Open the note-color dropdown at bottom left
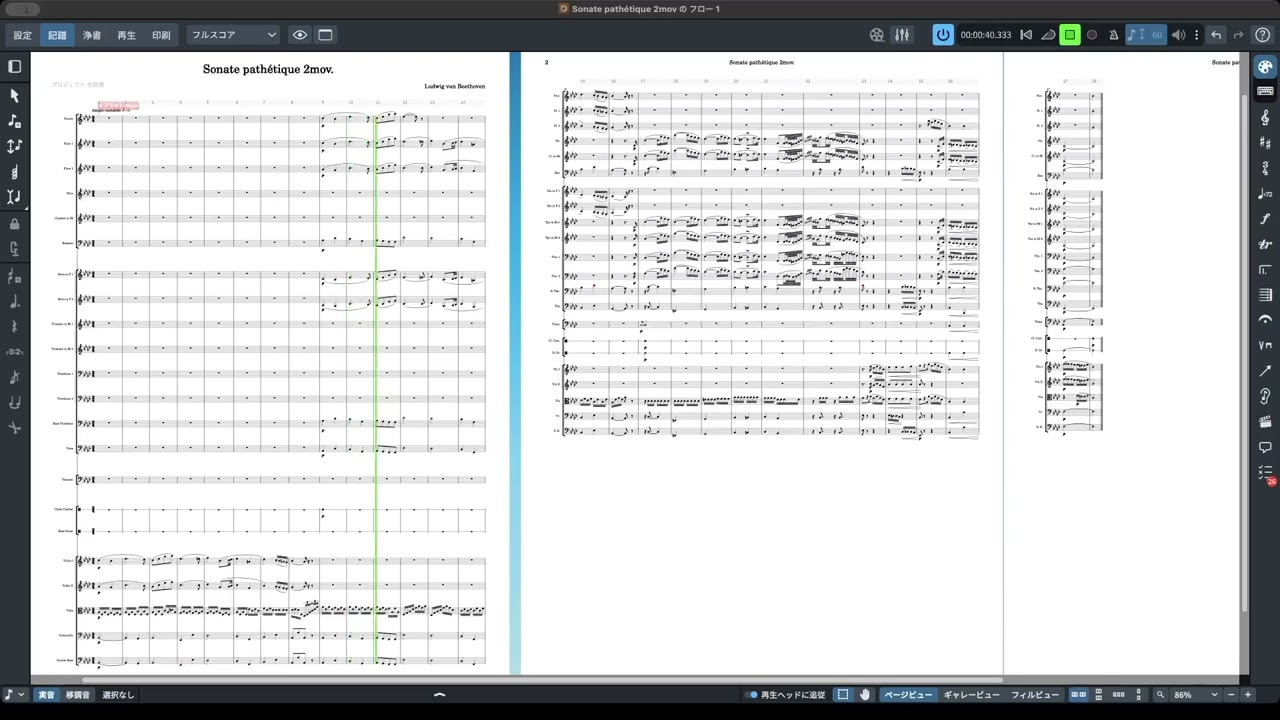The height and width of the screenshot is (720, 1280). pyautogui.click(x=14, y=694)
